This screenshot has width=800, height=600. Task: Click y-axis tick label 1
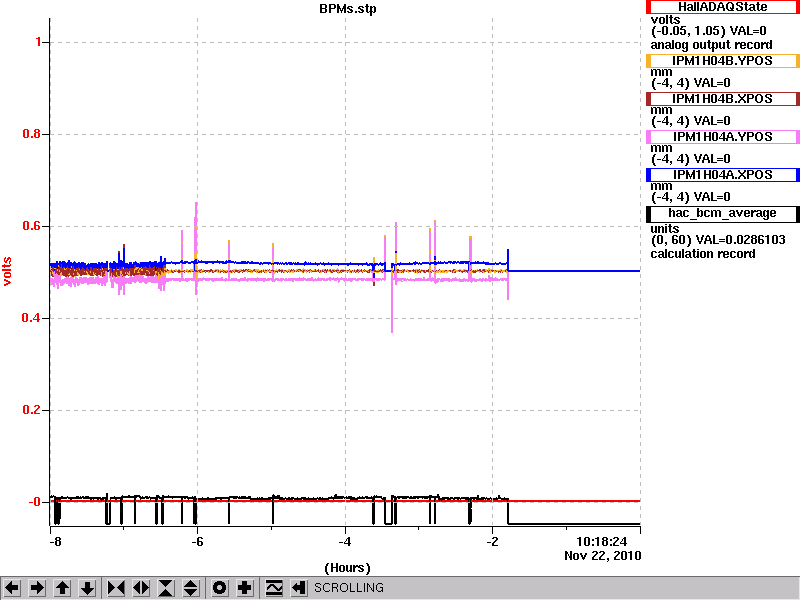click(x=38, y=42)
